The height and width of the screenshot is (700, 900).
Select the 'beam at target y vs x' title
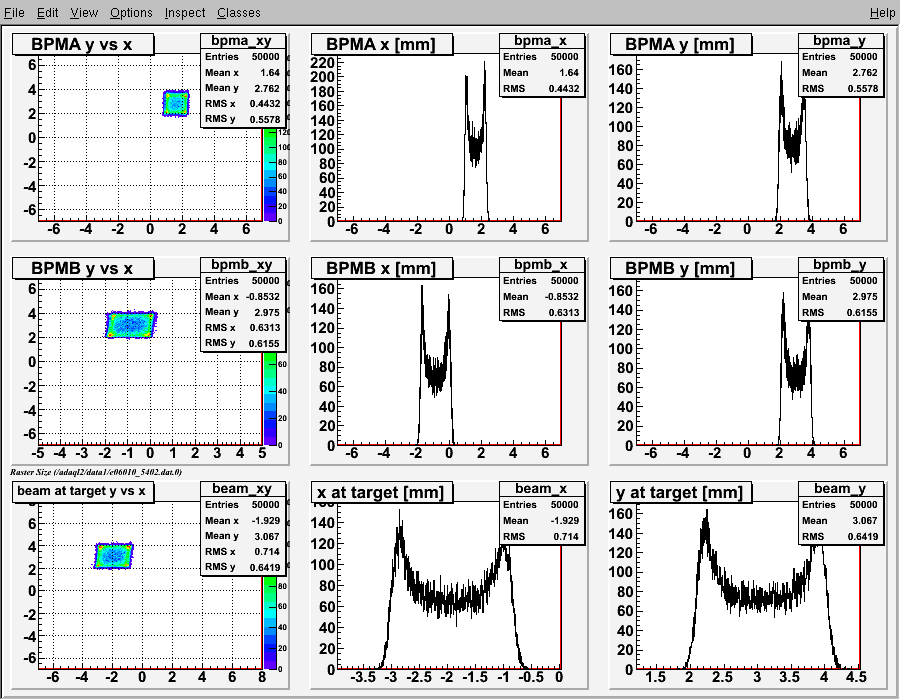click(83, 491)
